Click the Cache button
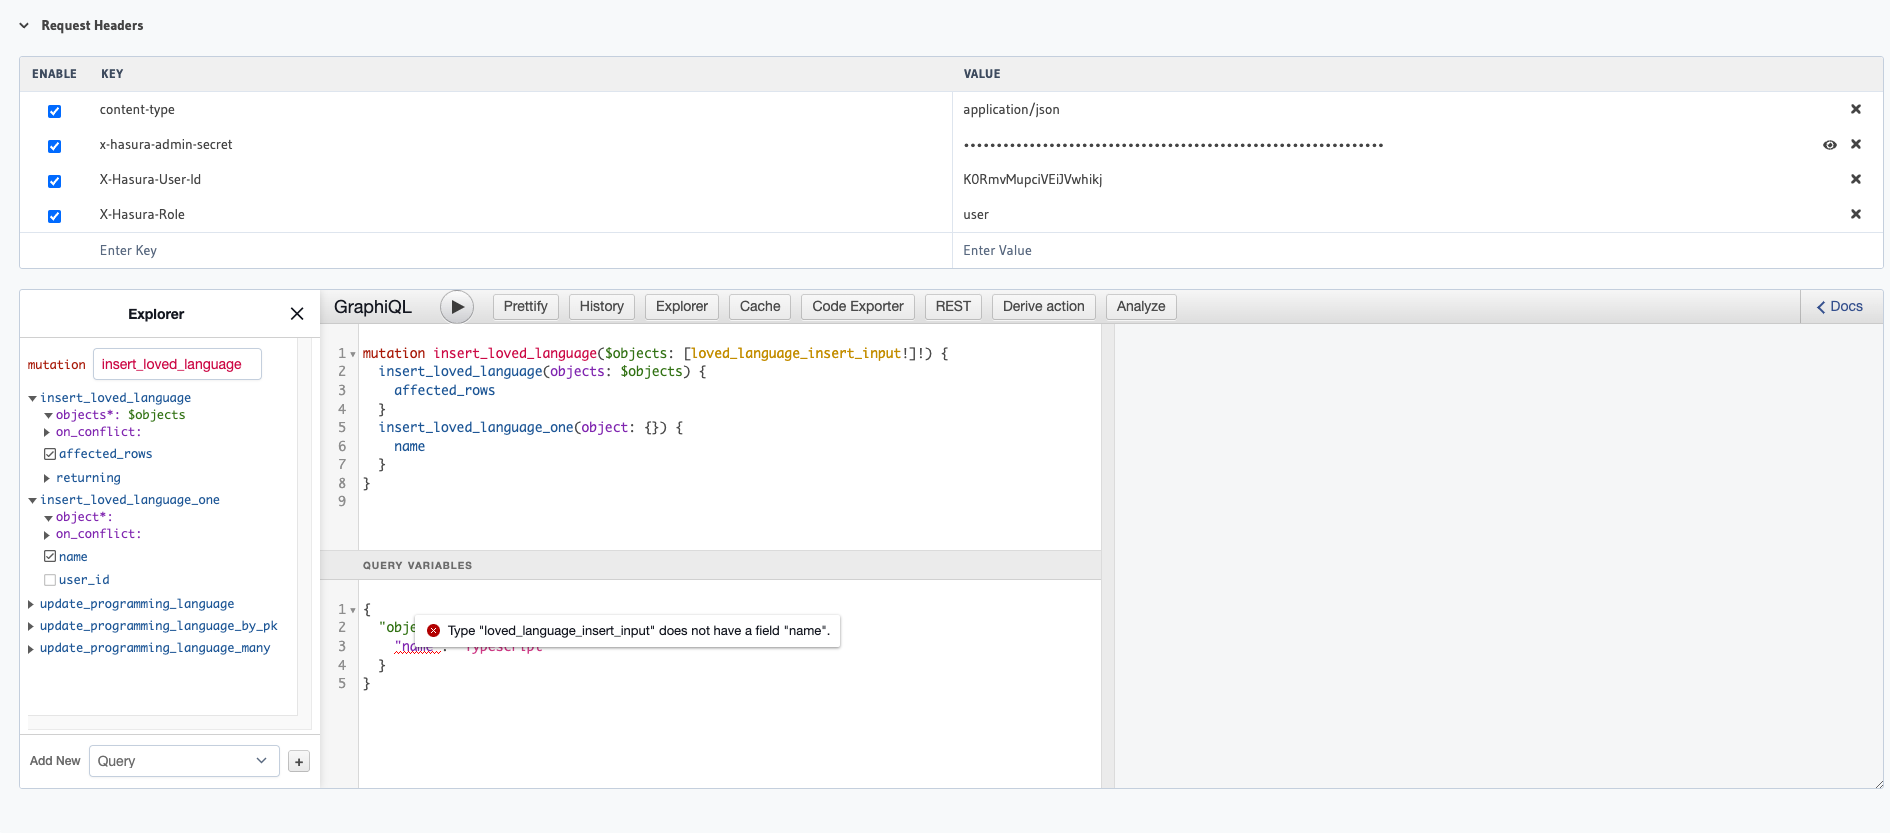Screen dimensions: 1890x833 (760, 307)
